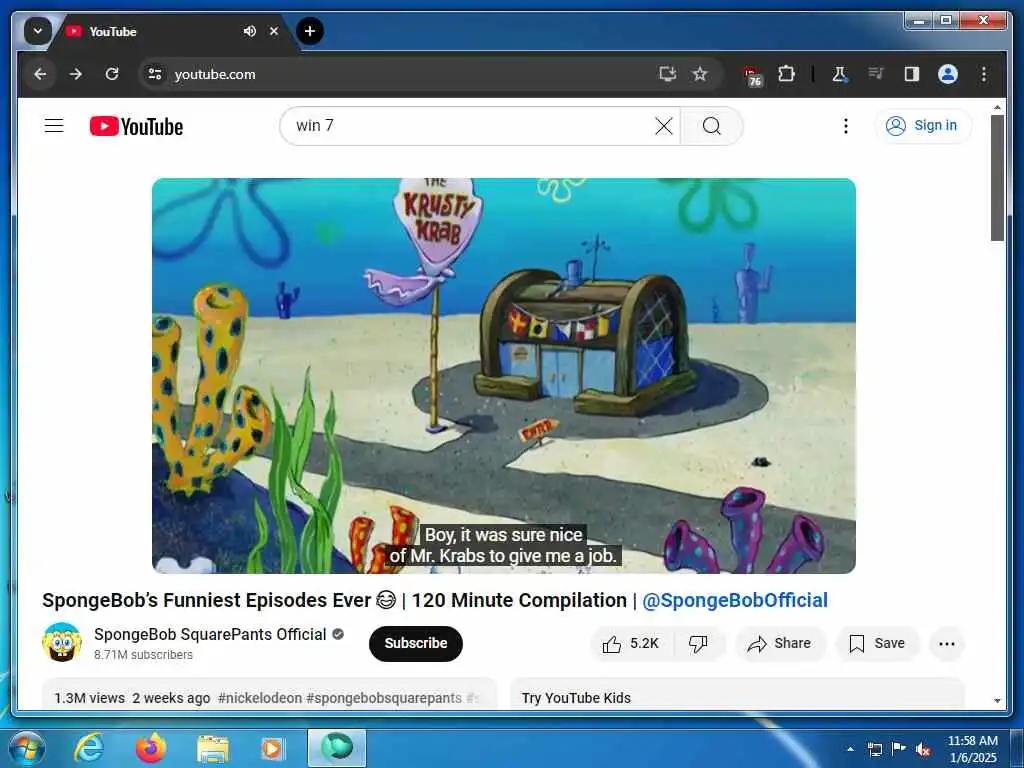
Task: Open Action Center flag icon
Action: 899,748
